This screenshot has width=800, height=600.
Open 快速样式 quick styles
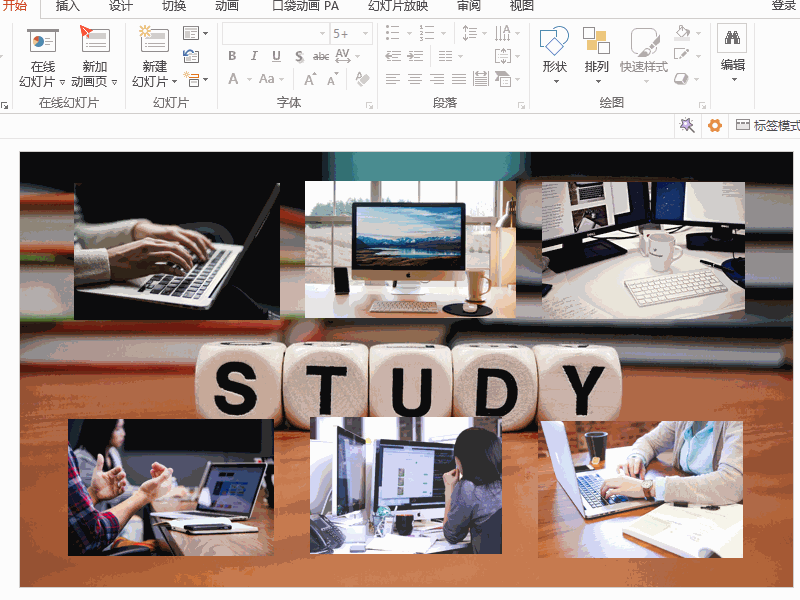[644, 55]
